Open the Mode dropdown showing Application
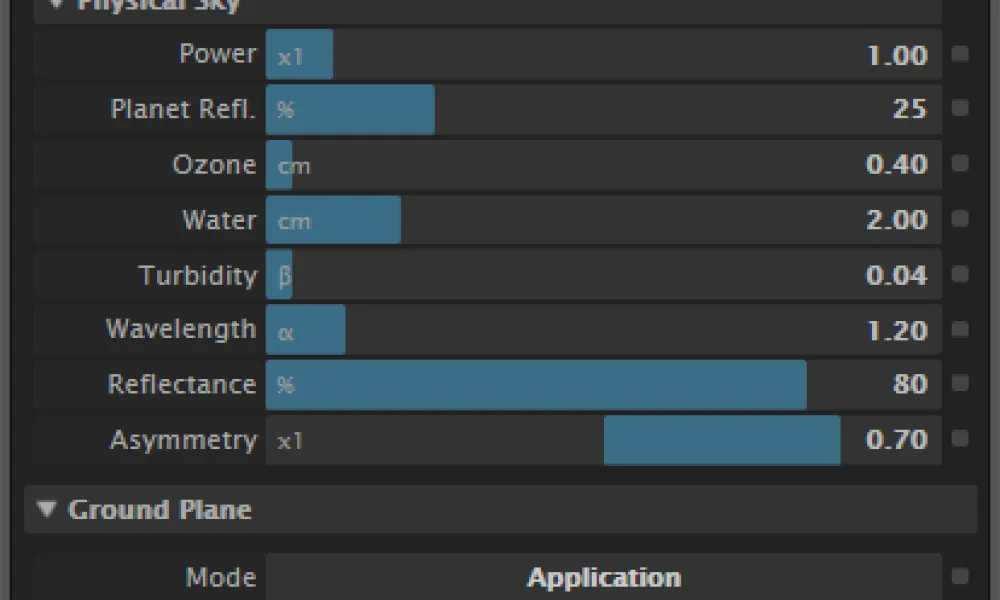The image size is (1000, 600). 603,577
